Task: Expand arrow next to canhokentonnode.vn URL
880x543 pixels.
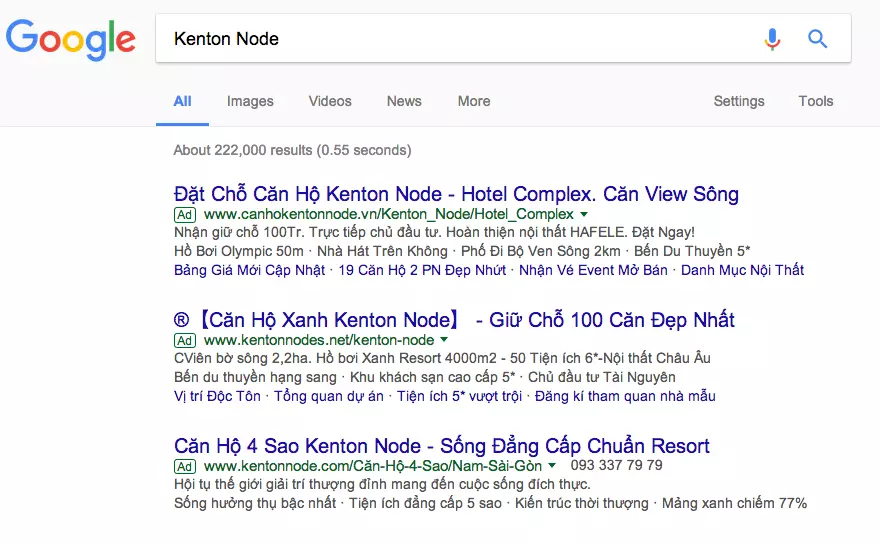Action: tap(584, 214)
